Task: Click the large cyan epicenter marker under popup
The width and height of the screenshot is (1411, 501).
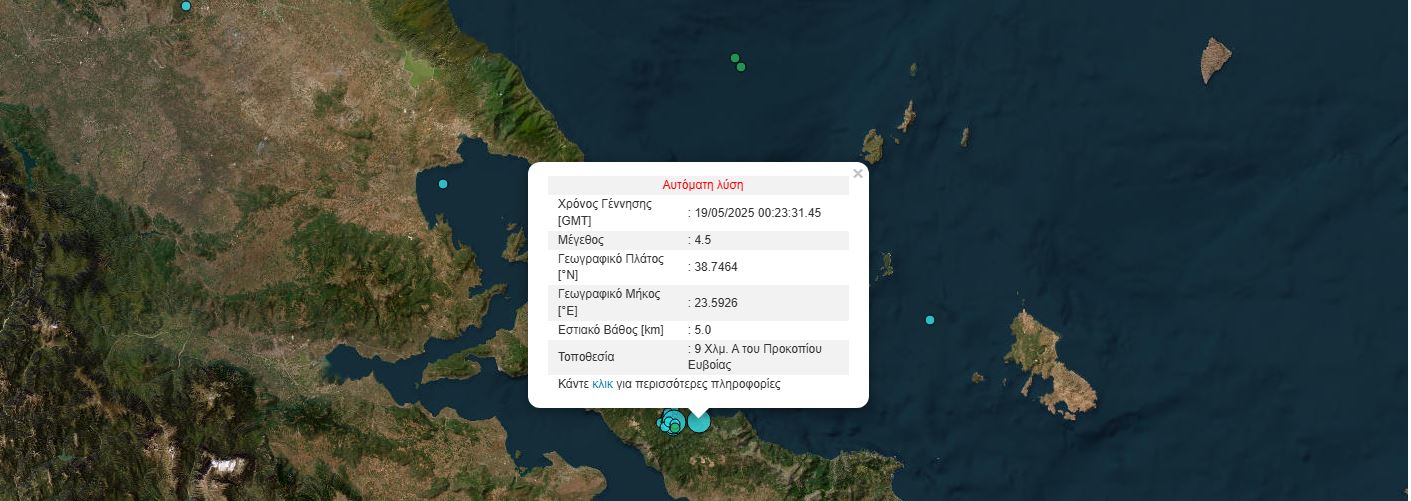Action: 699,422
